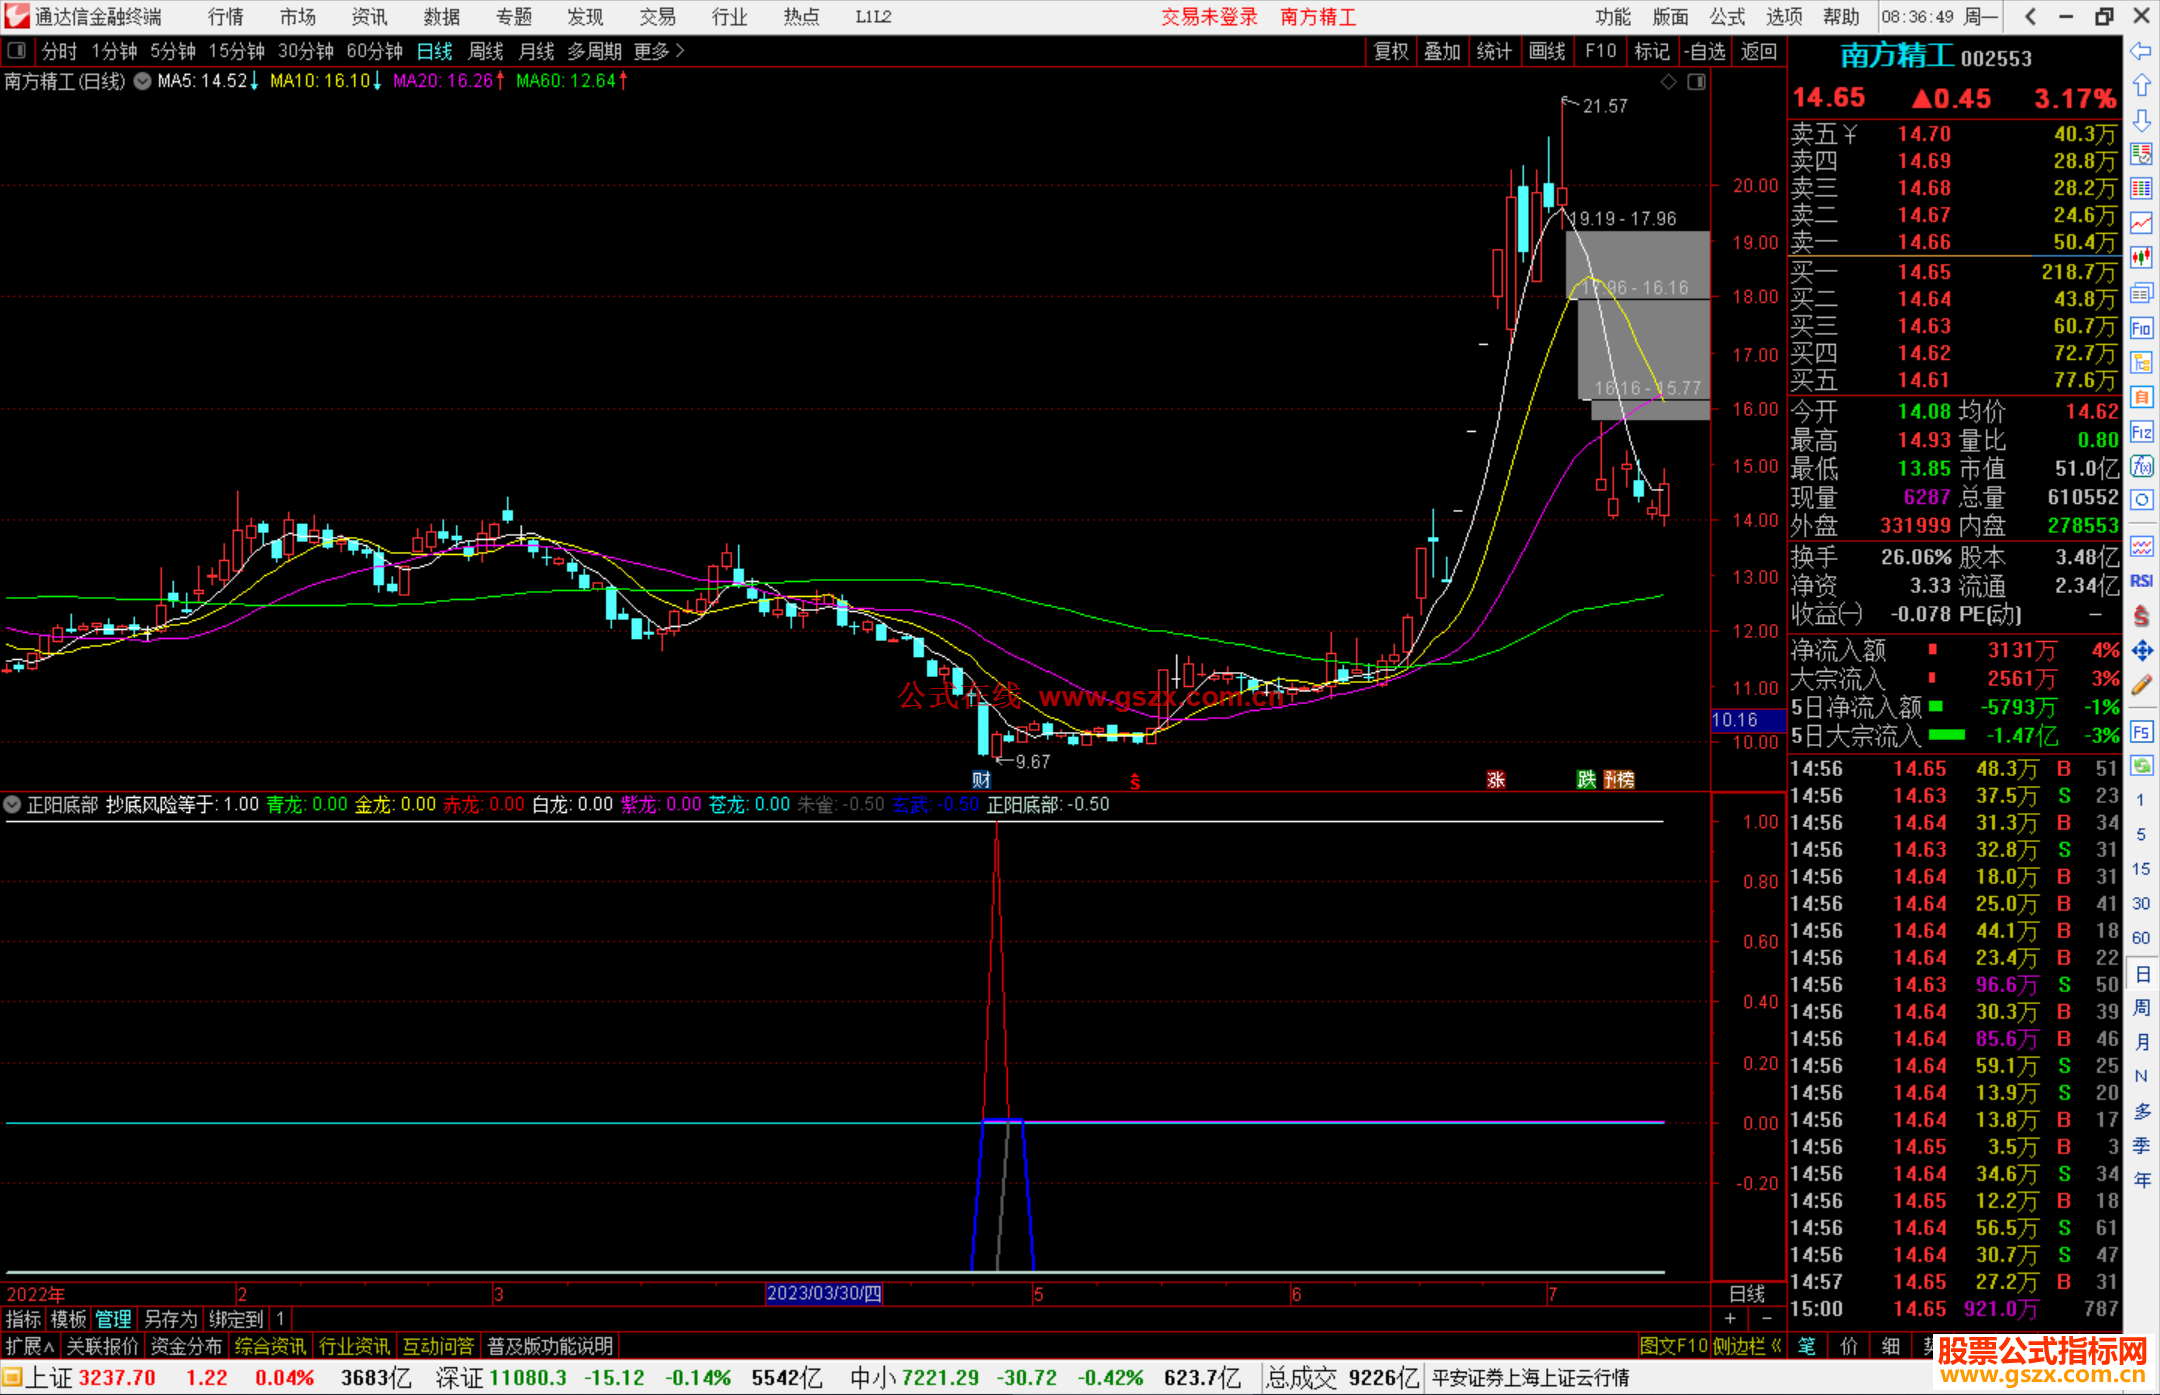Switch sidebar period to 1 minute
Image resolution: width=2160 pixels, height=1395 pixels.
click(2140, 800)
